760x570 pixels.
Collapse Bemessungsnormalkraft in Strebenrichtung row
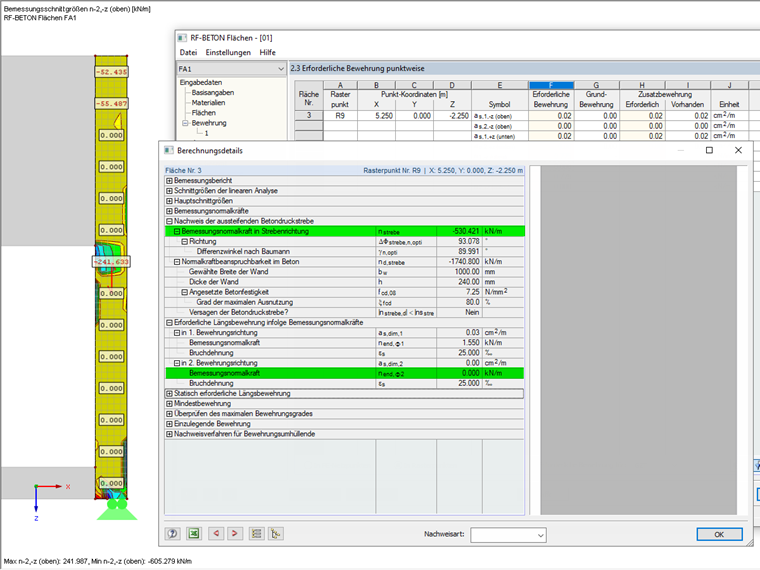point(177,232)
